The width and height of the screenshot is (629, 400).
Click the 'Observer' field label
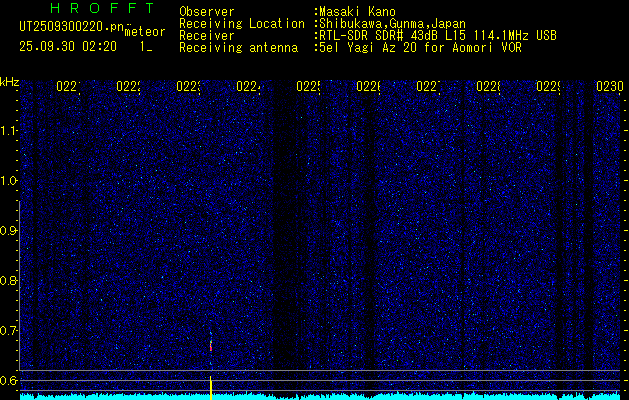point(207,12)
